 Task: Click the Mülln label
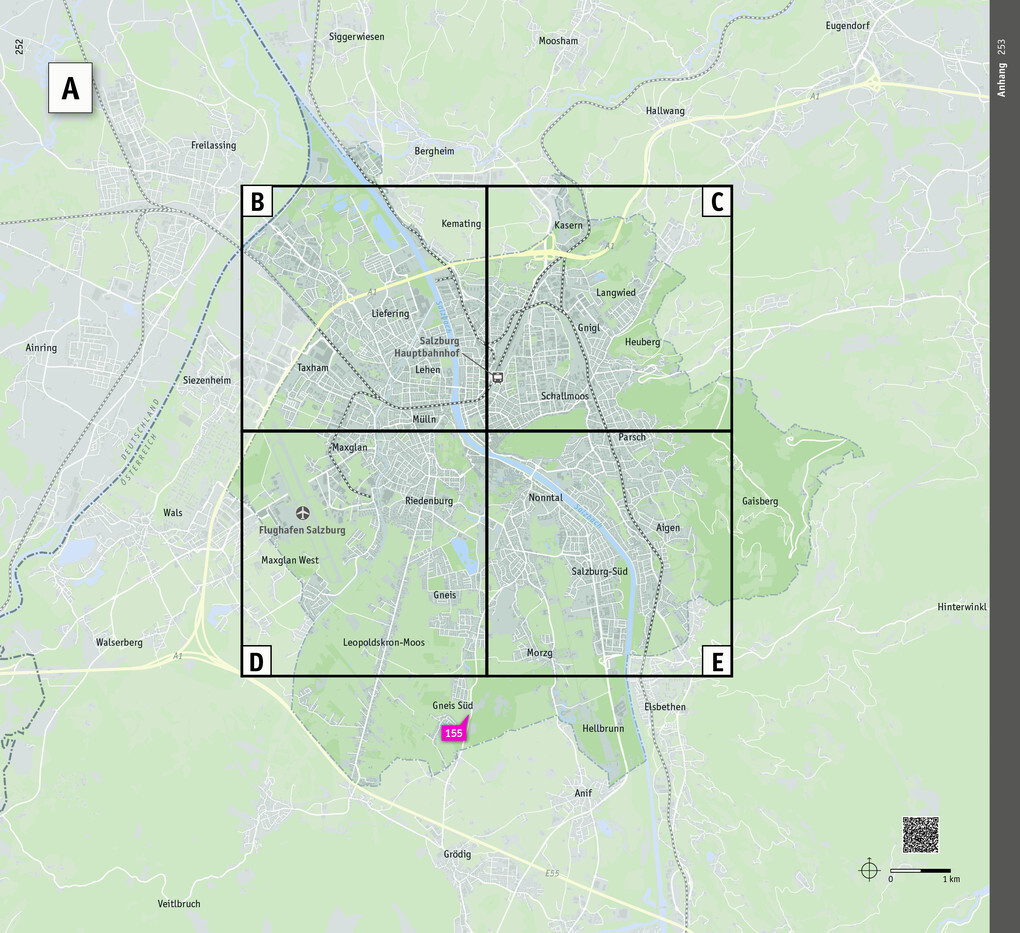click(x=424, y=419)
